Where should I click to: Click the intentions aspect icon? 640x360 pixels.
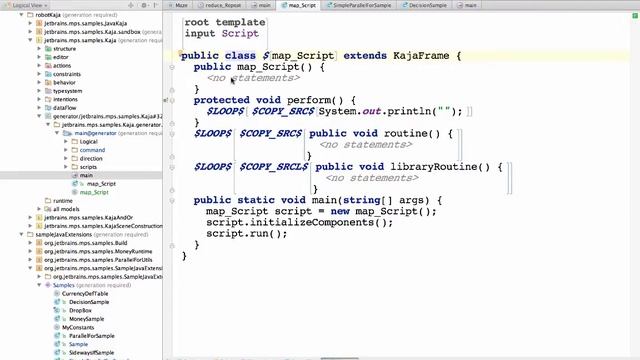48,99
